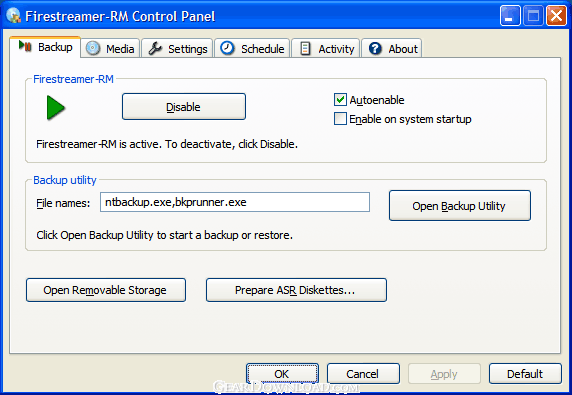Viewport: 572px width, 395px height.
Task: Go to the Schedule tab
Action: 252,49
